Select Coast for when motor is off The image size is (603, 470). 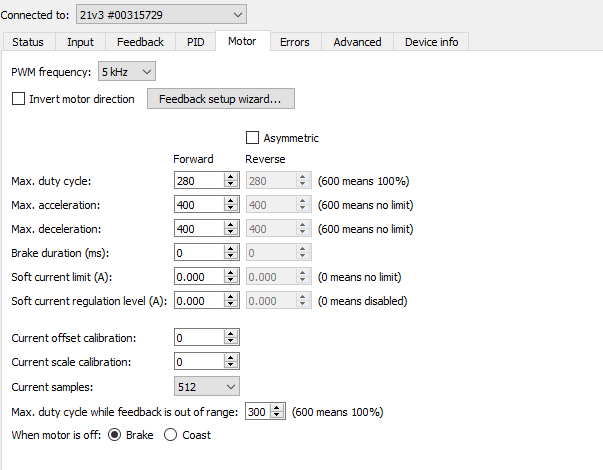click(x=169, y=435)
